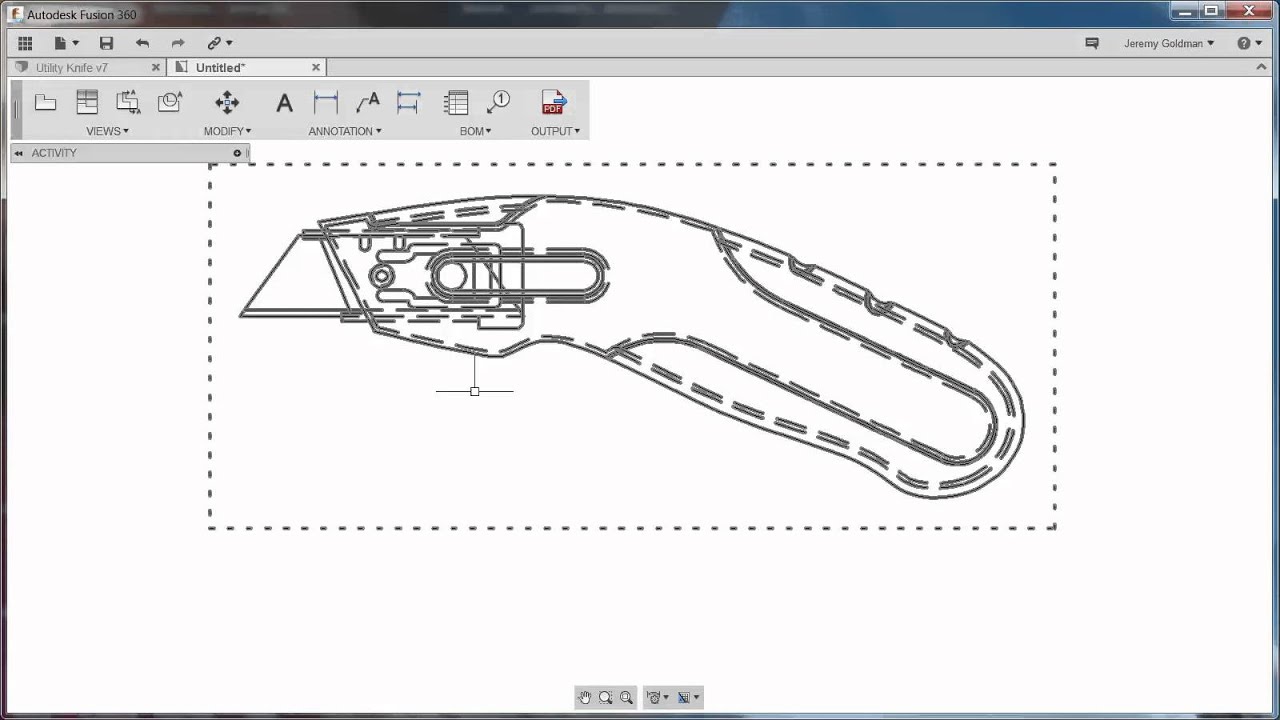Undo the last action
The image size is (1280, 720).
coord(142,43)
